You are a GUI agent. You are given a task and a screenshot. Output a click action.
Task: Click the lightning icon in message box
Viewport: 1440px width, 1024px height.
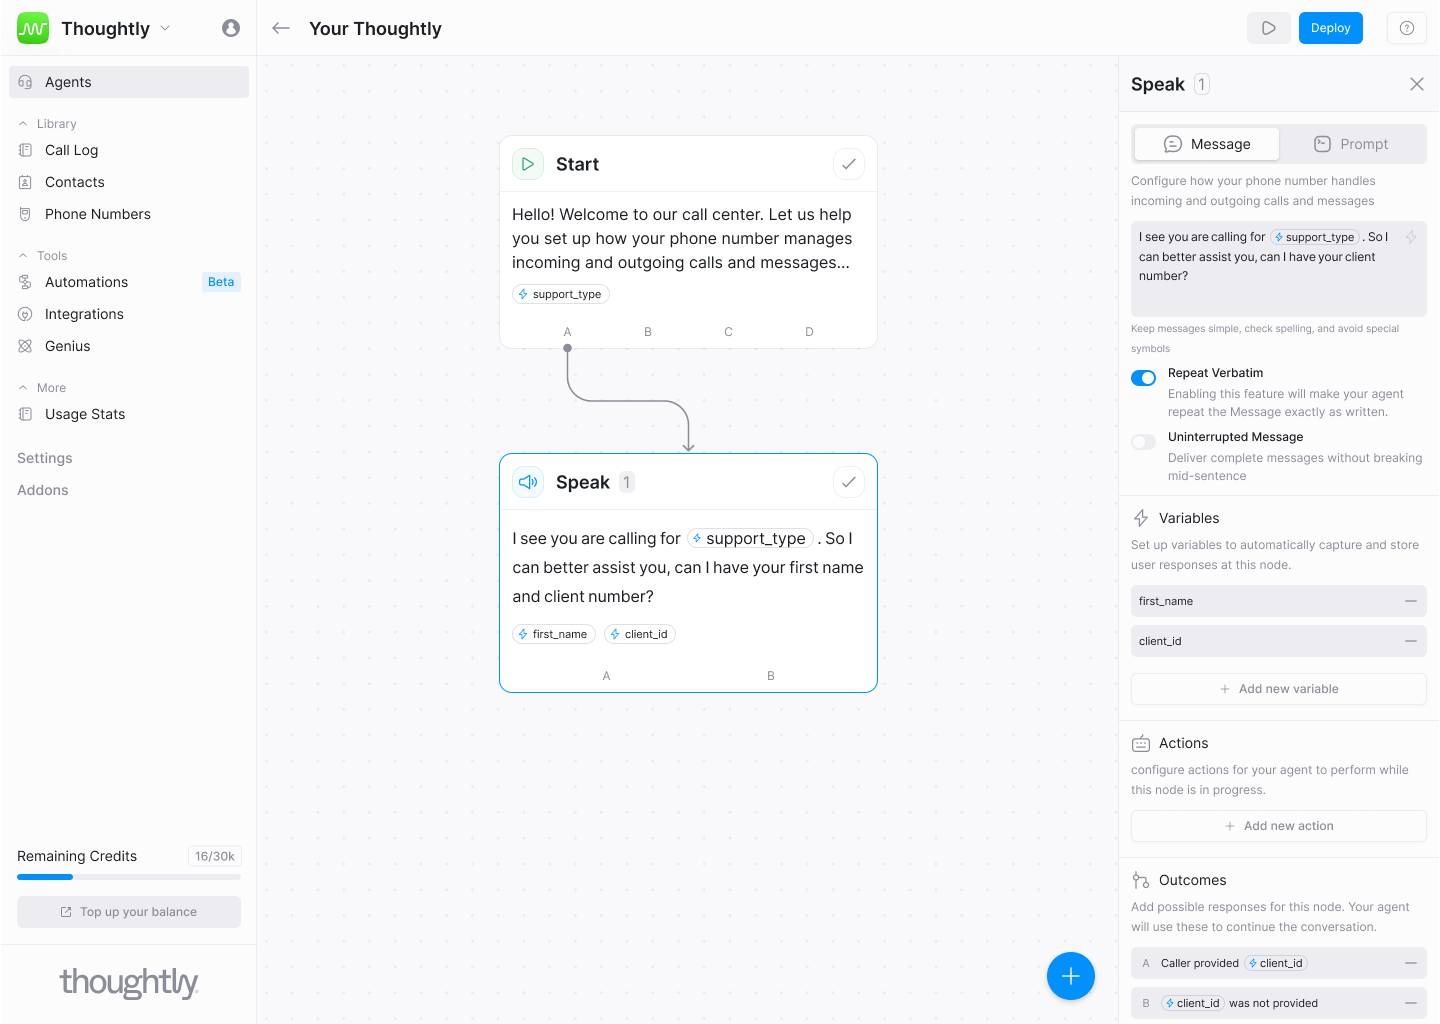click(1411, 237)
